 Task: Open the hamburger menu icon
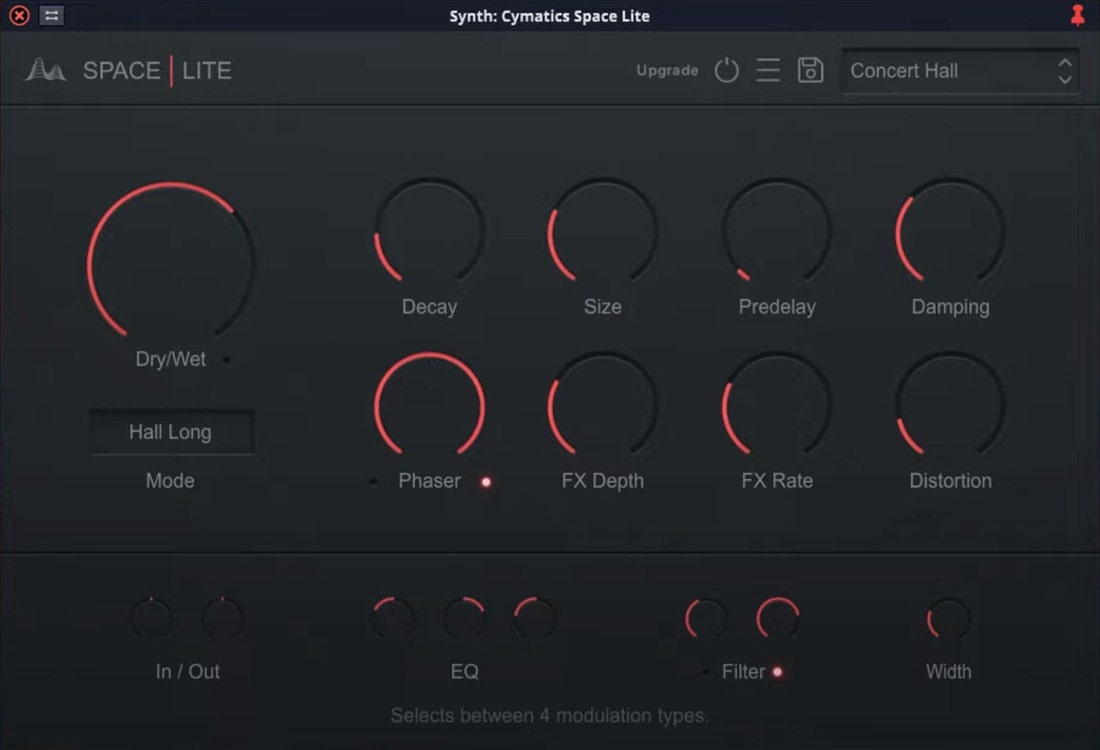point(768,70)
